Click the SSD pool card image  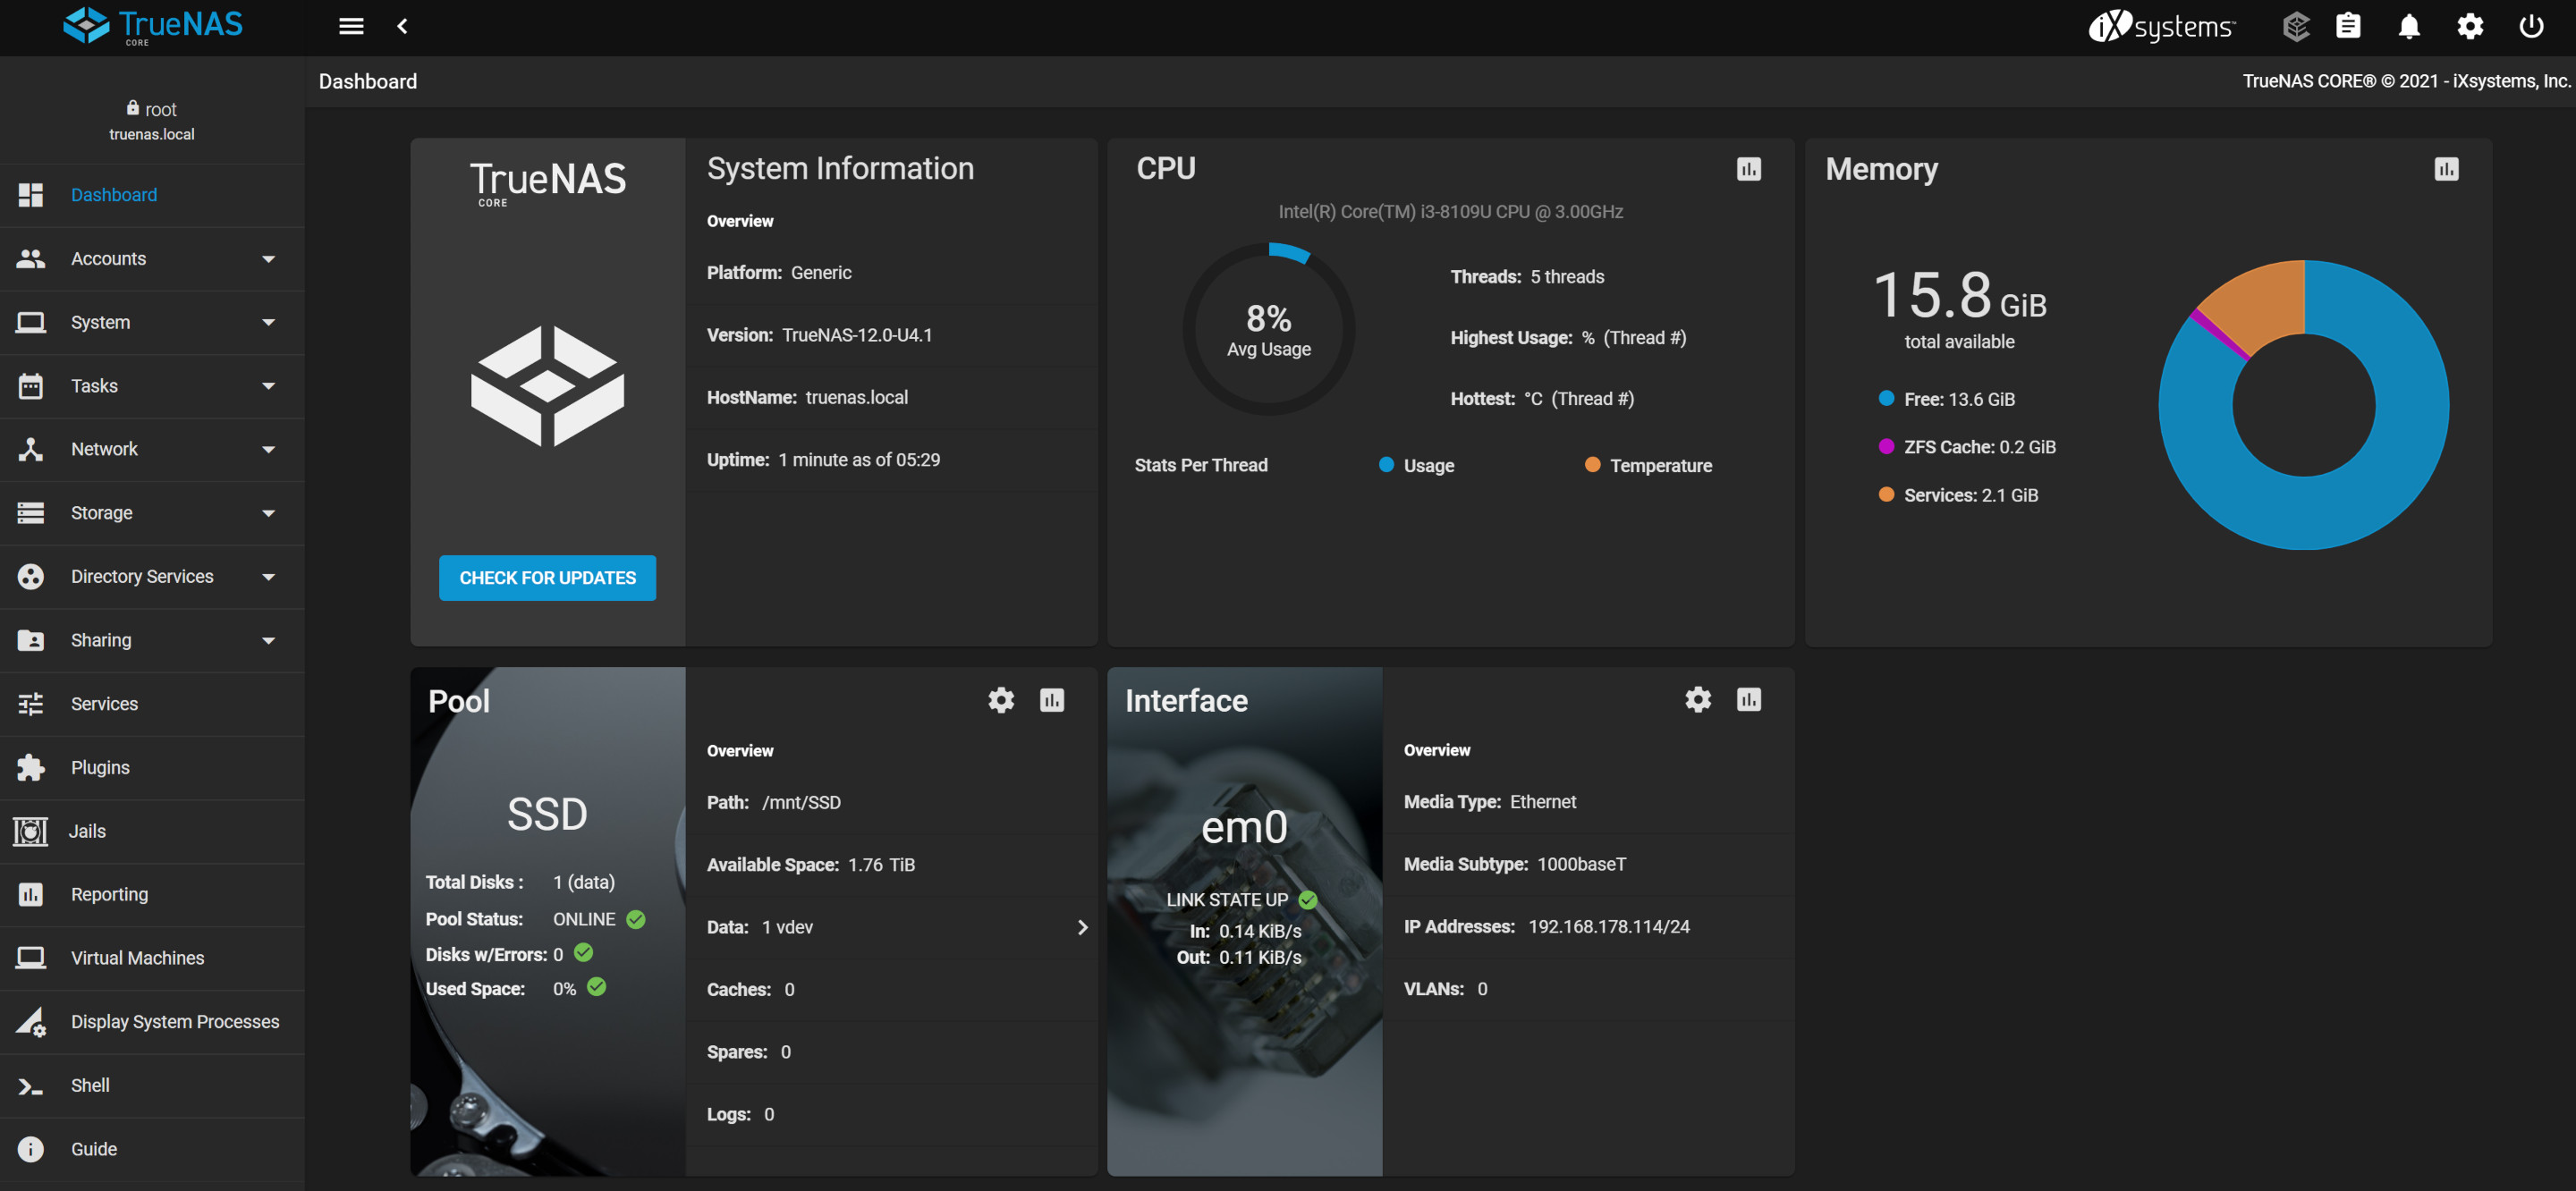click(x=547, y=921)
